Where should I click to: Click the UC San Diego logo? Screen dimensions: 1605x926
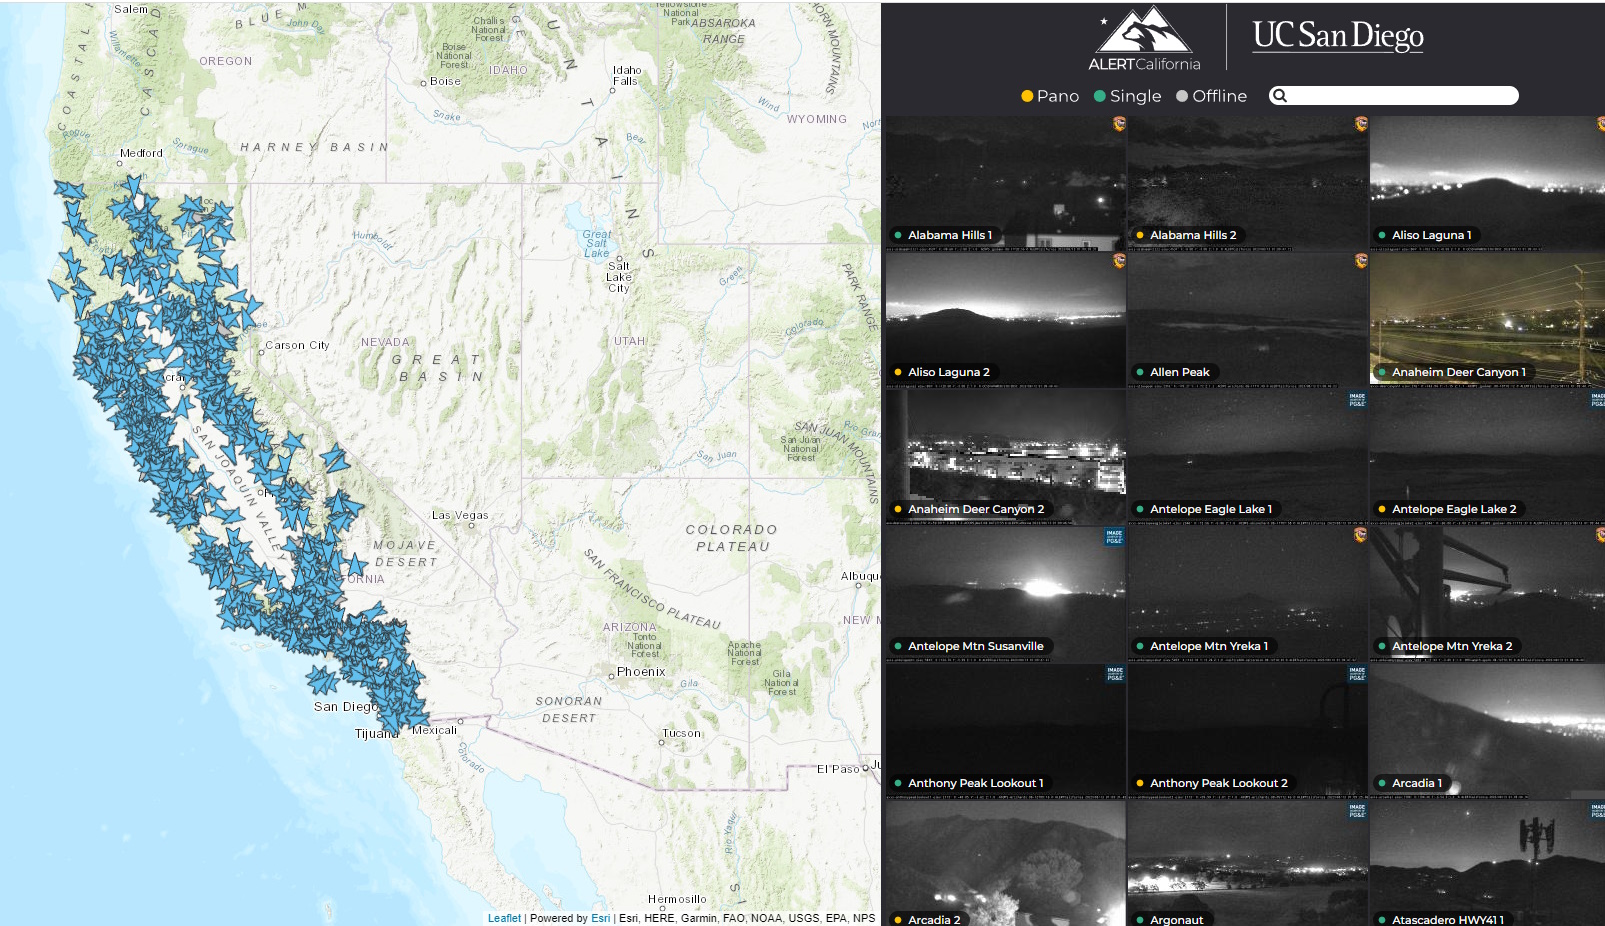(x=1337, y=36)
